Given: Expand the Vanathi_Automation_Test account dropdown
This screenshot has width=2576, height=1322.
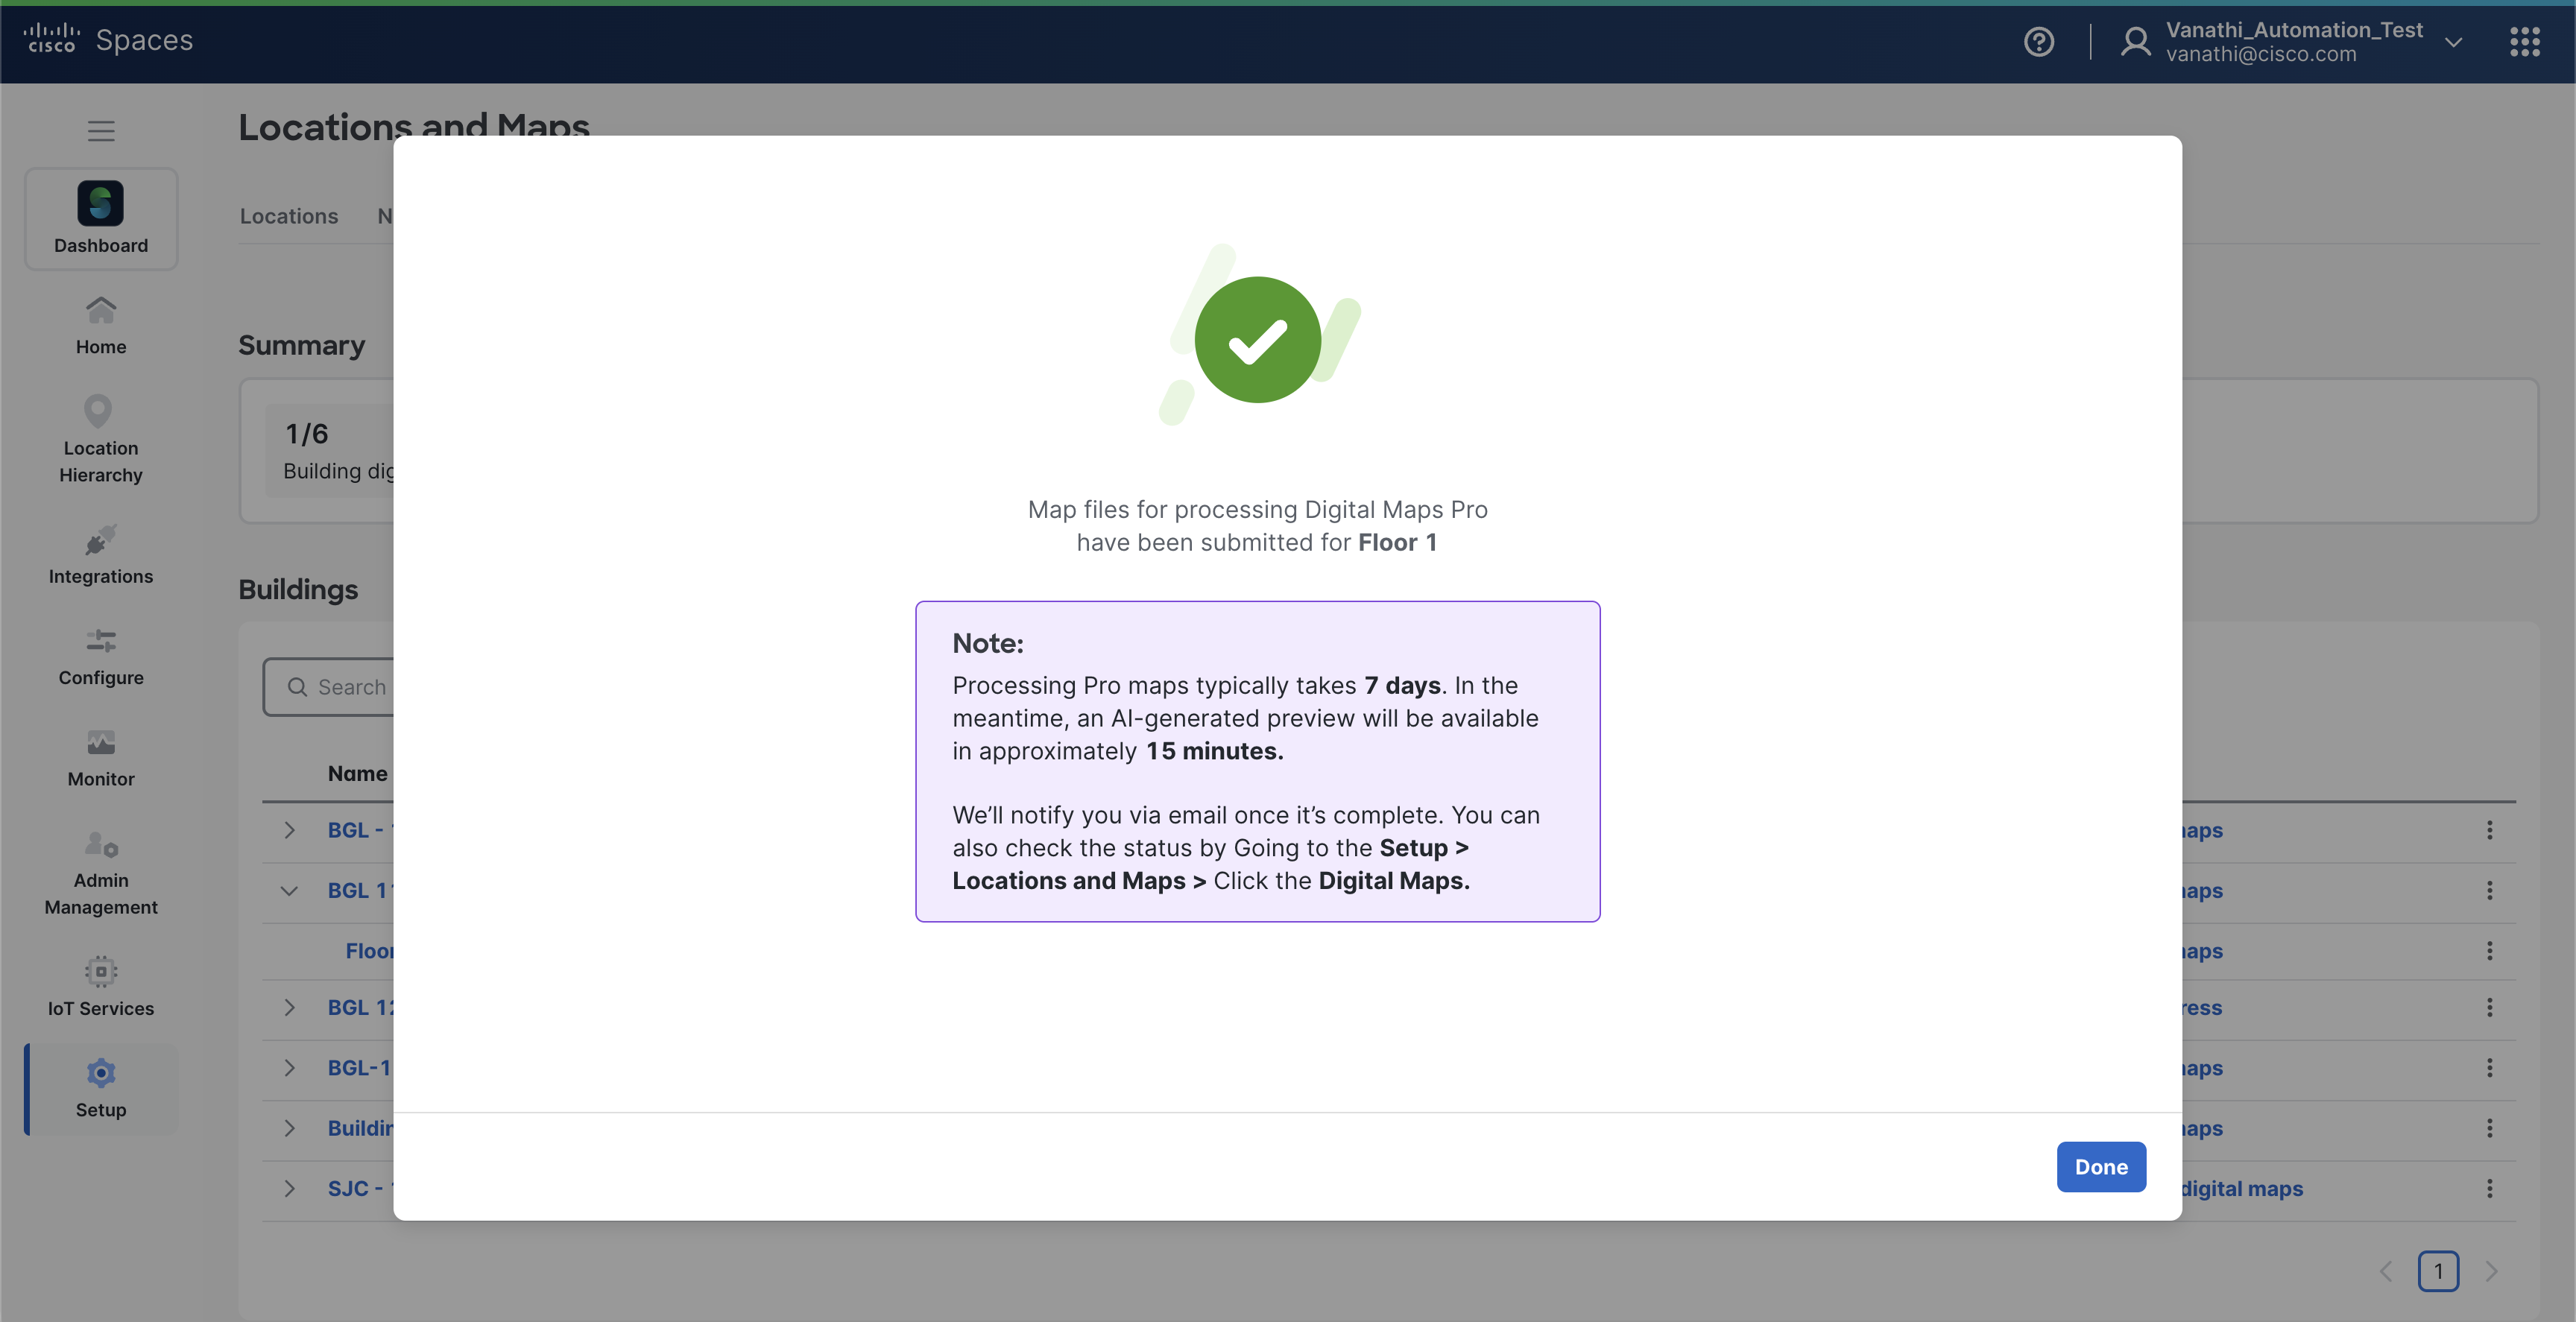Looking at the screenshot, I should [2452, 42].
